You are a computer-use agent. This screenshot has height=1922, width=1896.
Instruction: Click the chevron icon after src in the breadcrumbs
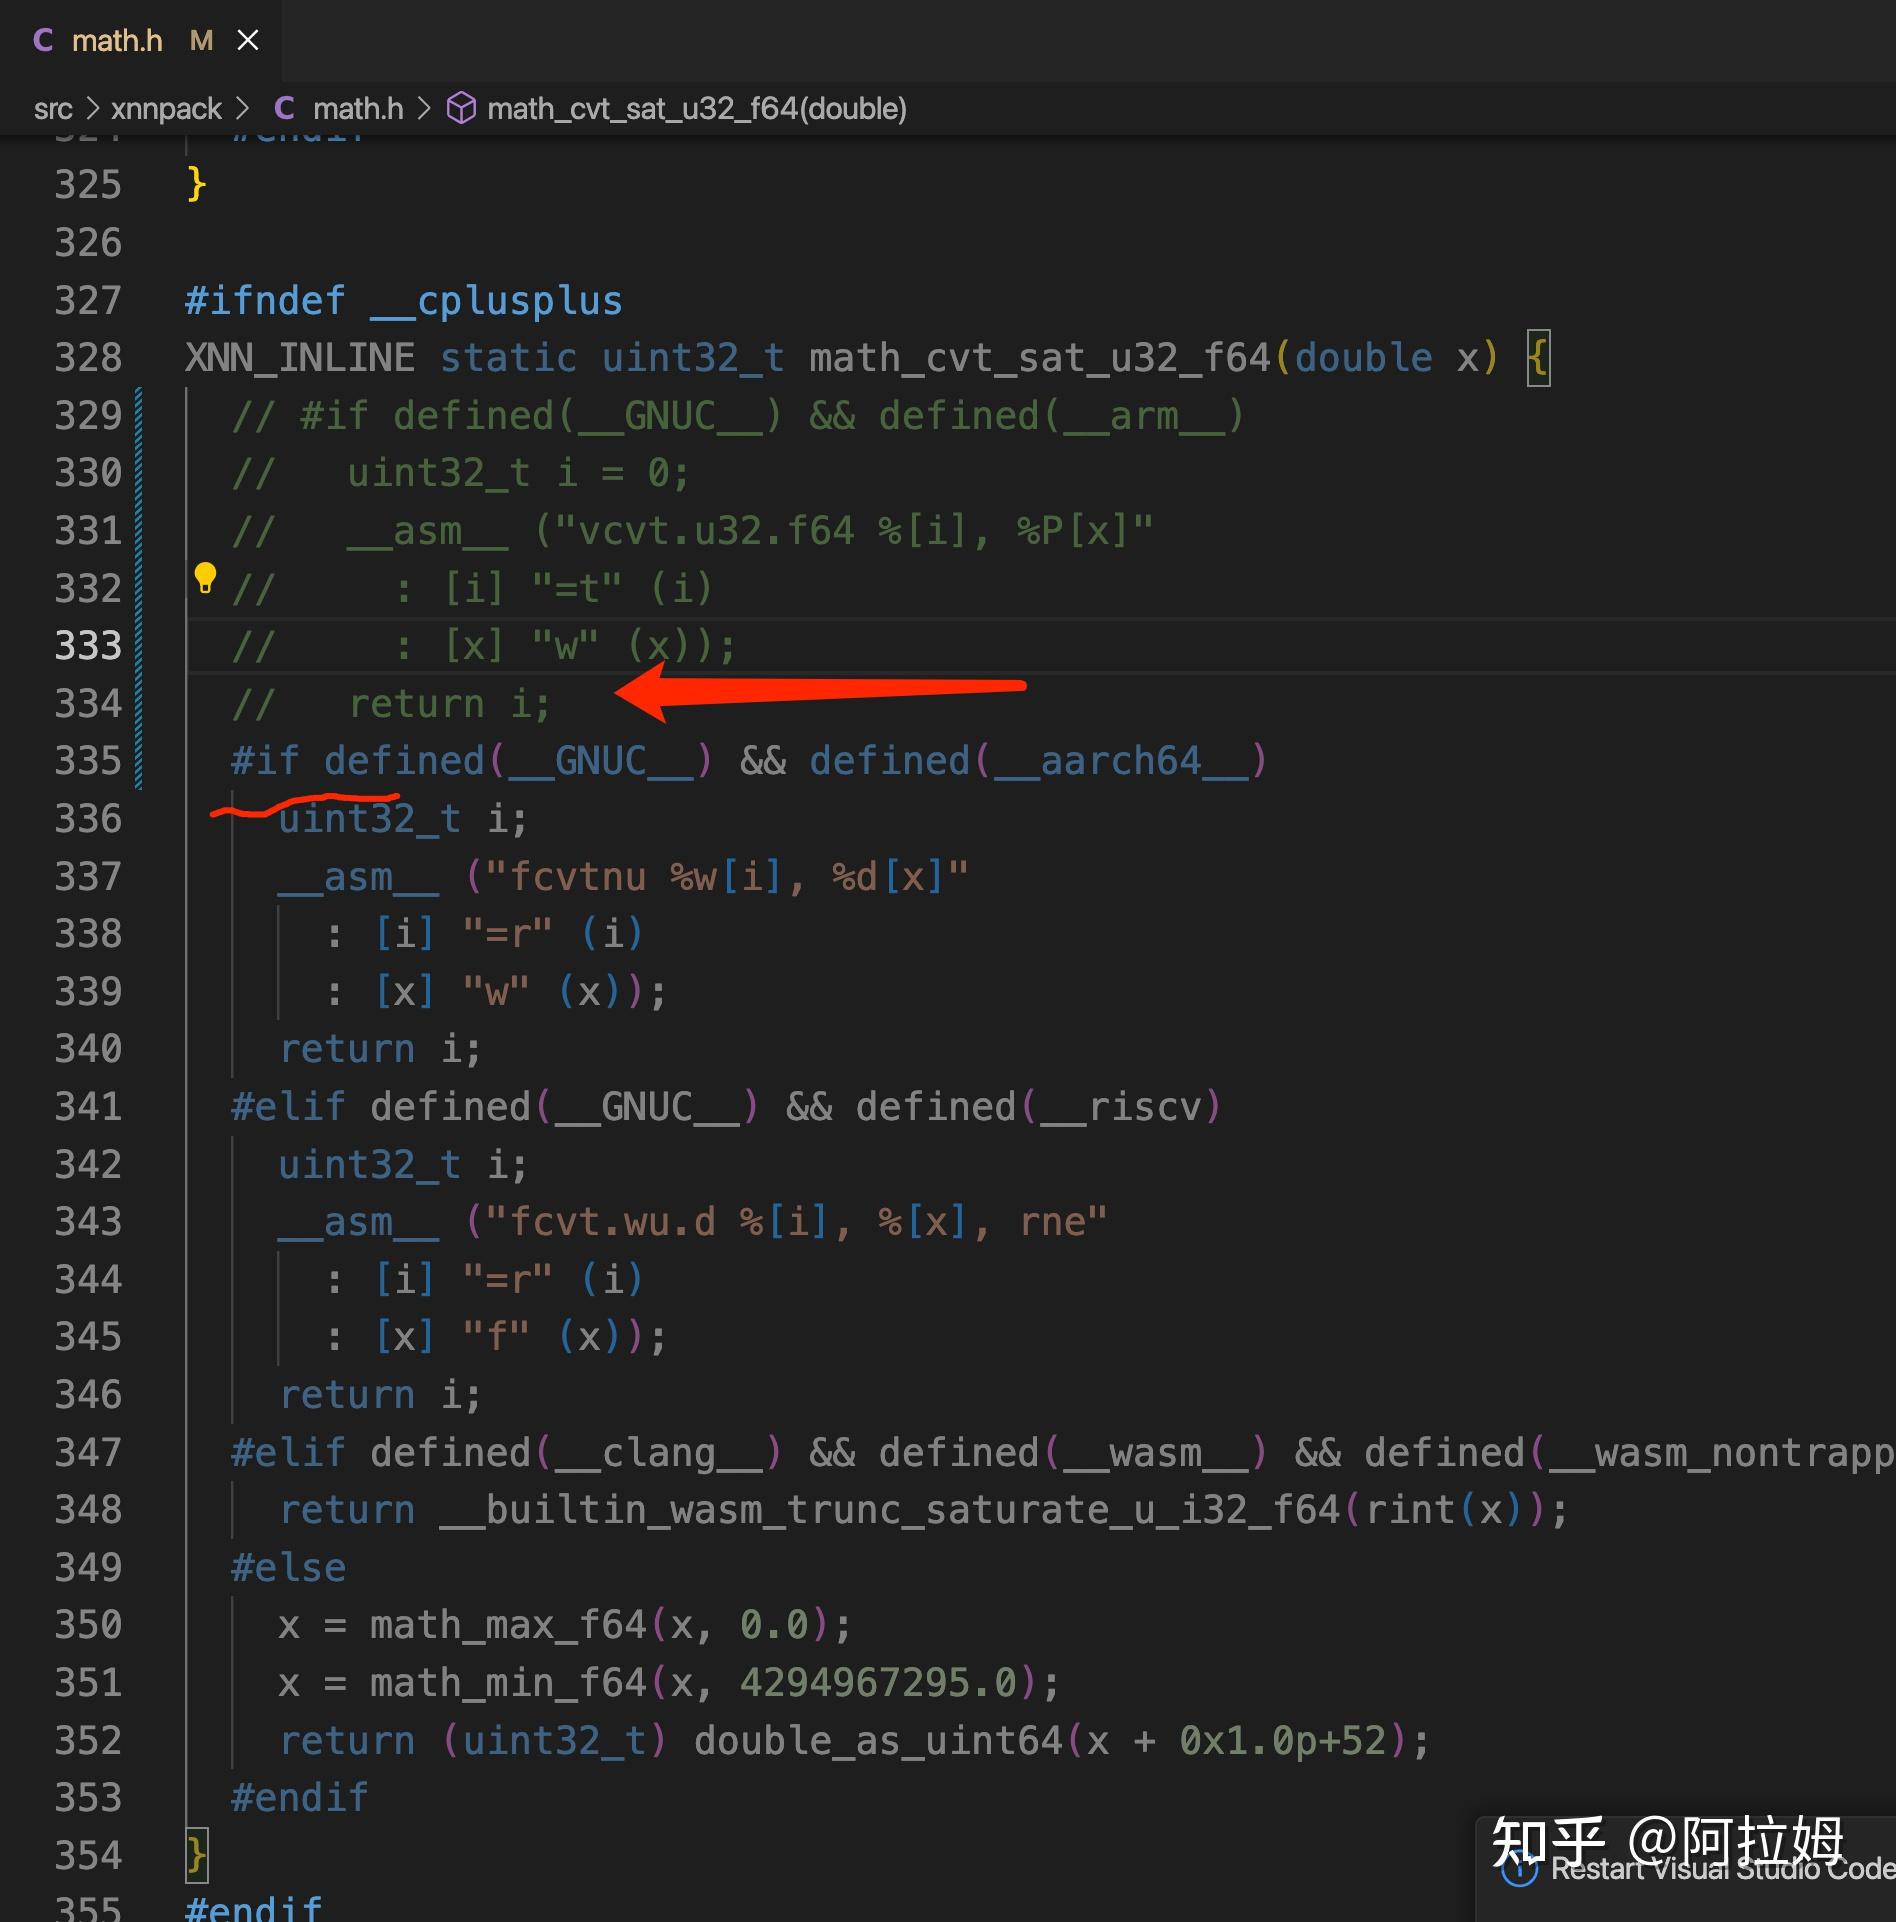pyautogui.click(x=91, y=110)
